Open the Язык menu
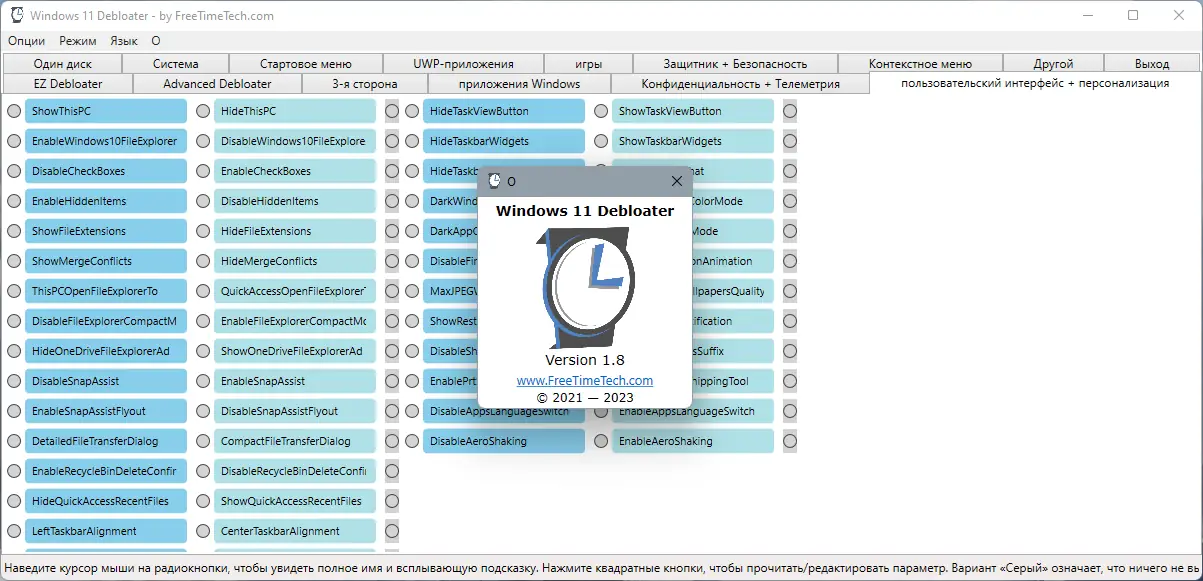The width and height of the screenshot is (1203, 581). point(124,41)
